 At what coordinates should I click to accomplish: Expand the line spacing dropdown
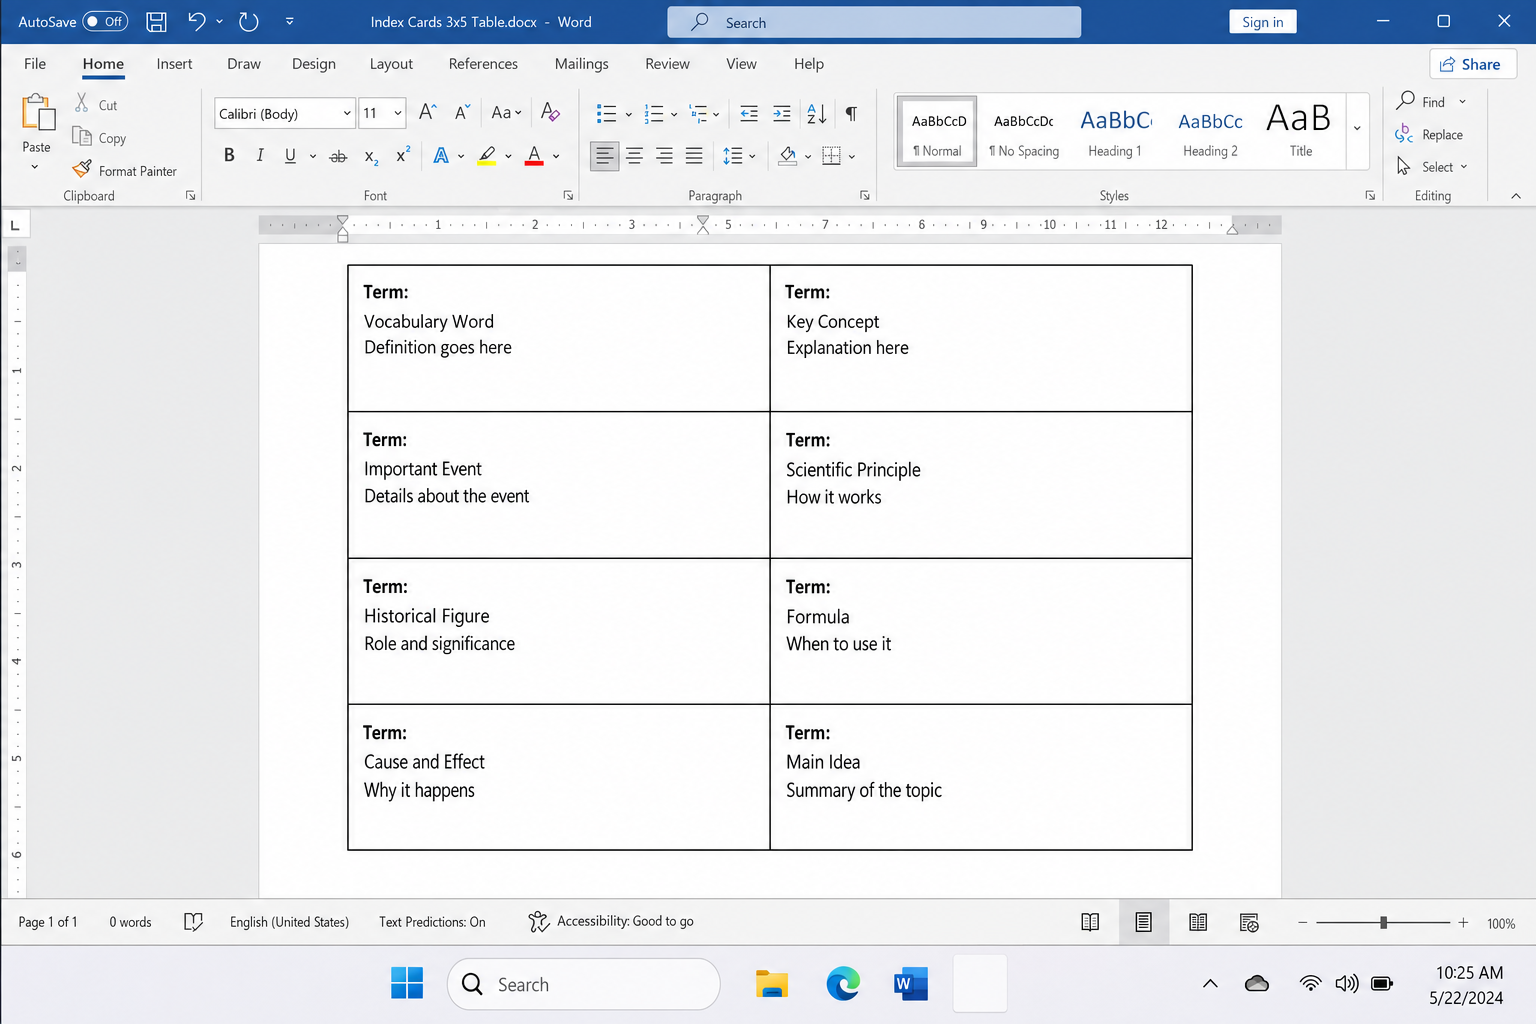point(752,156)
